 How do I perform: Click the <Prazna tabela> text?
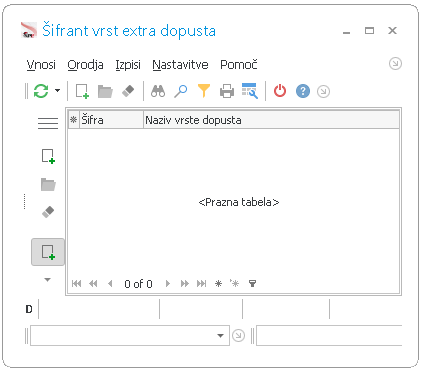[239, 202]
